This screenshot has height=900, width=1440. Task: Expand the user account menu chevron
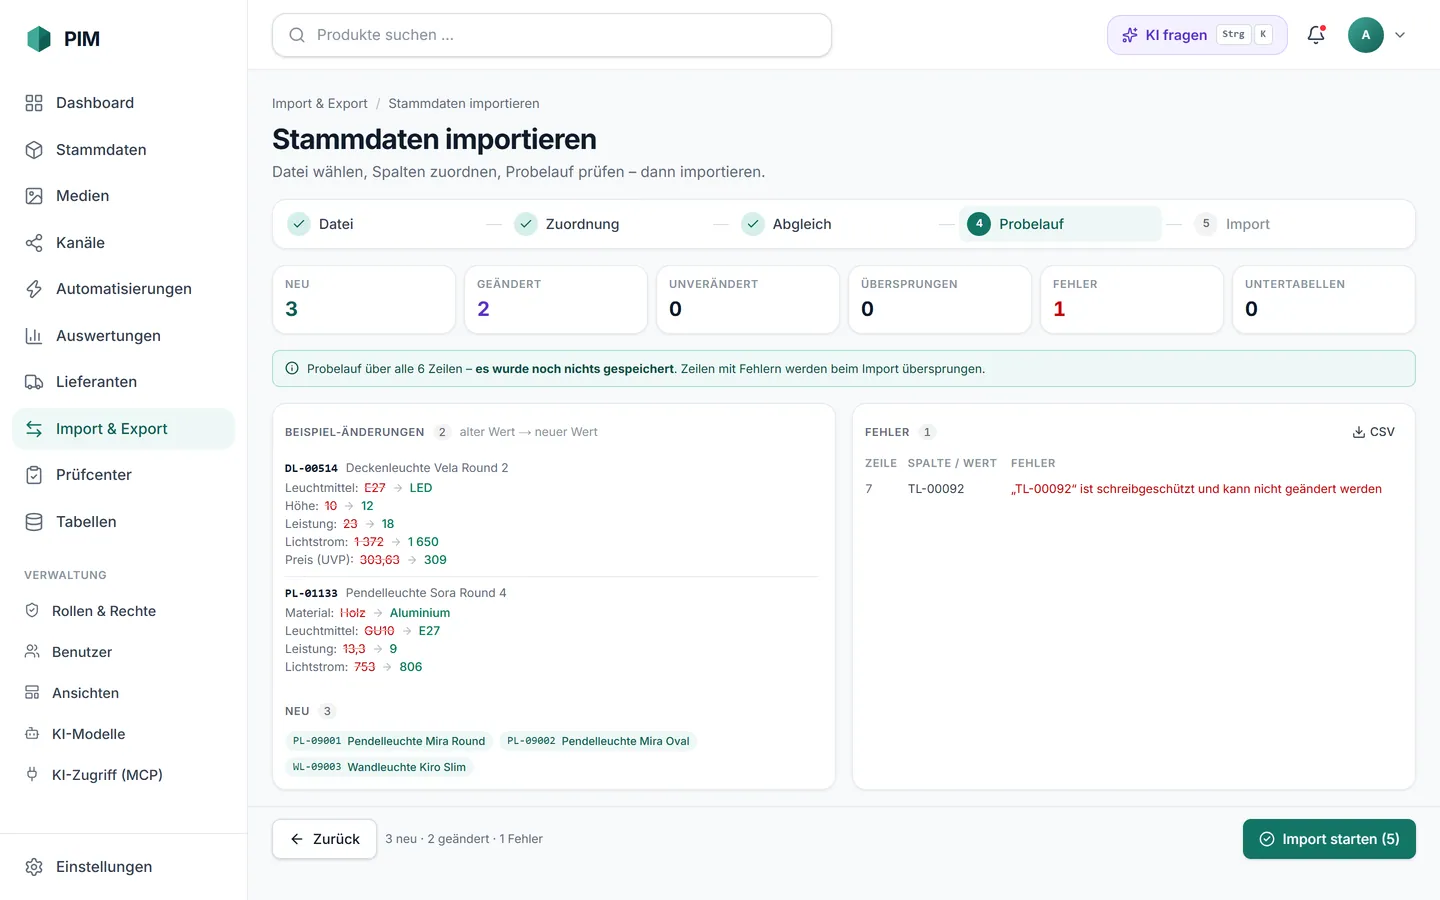(1400, 35)
